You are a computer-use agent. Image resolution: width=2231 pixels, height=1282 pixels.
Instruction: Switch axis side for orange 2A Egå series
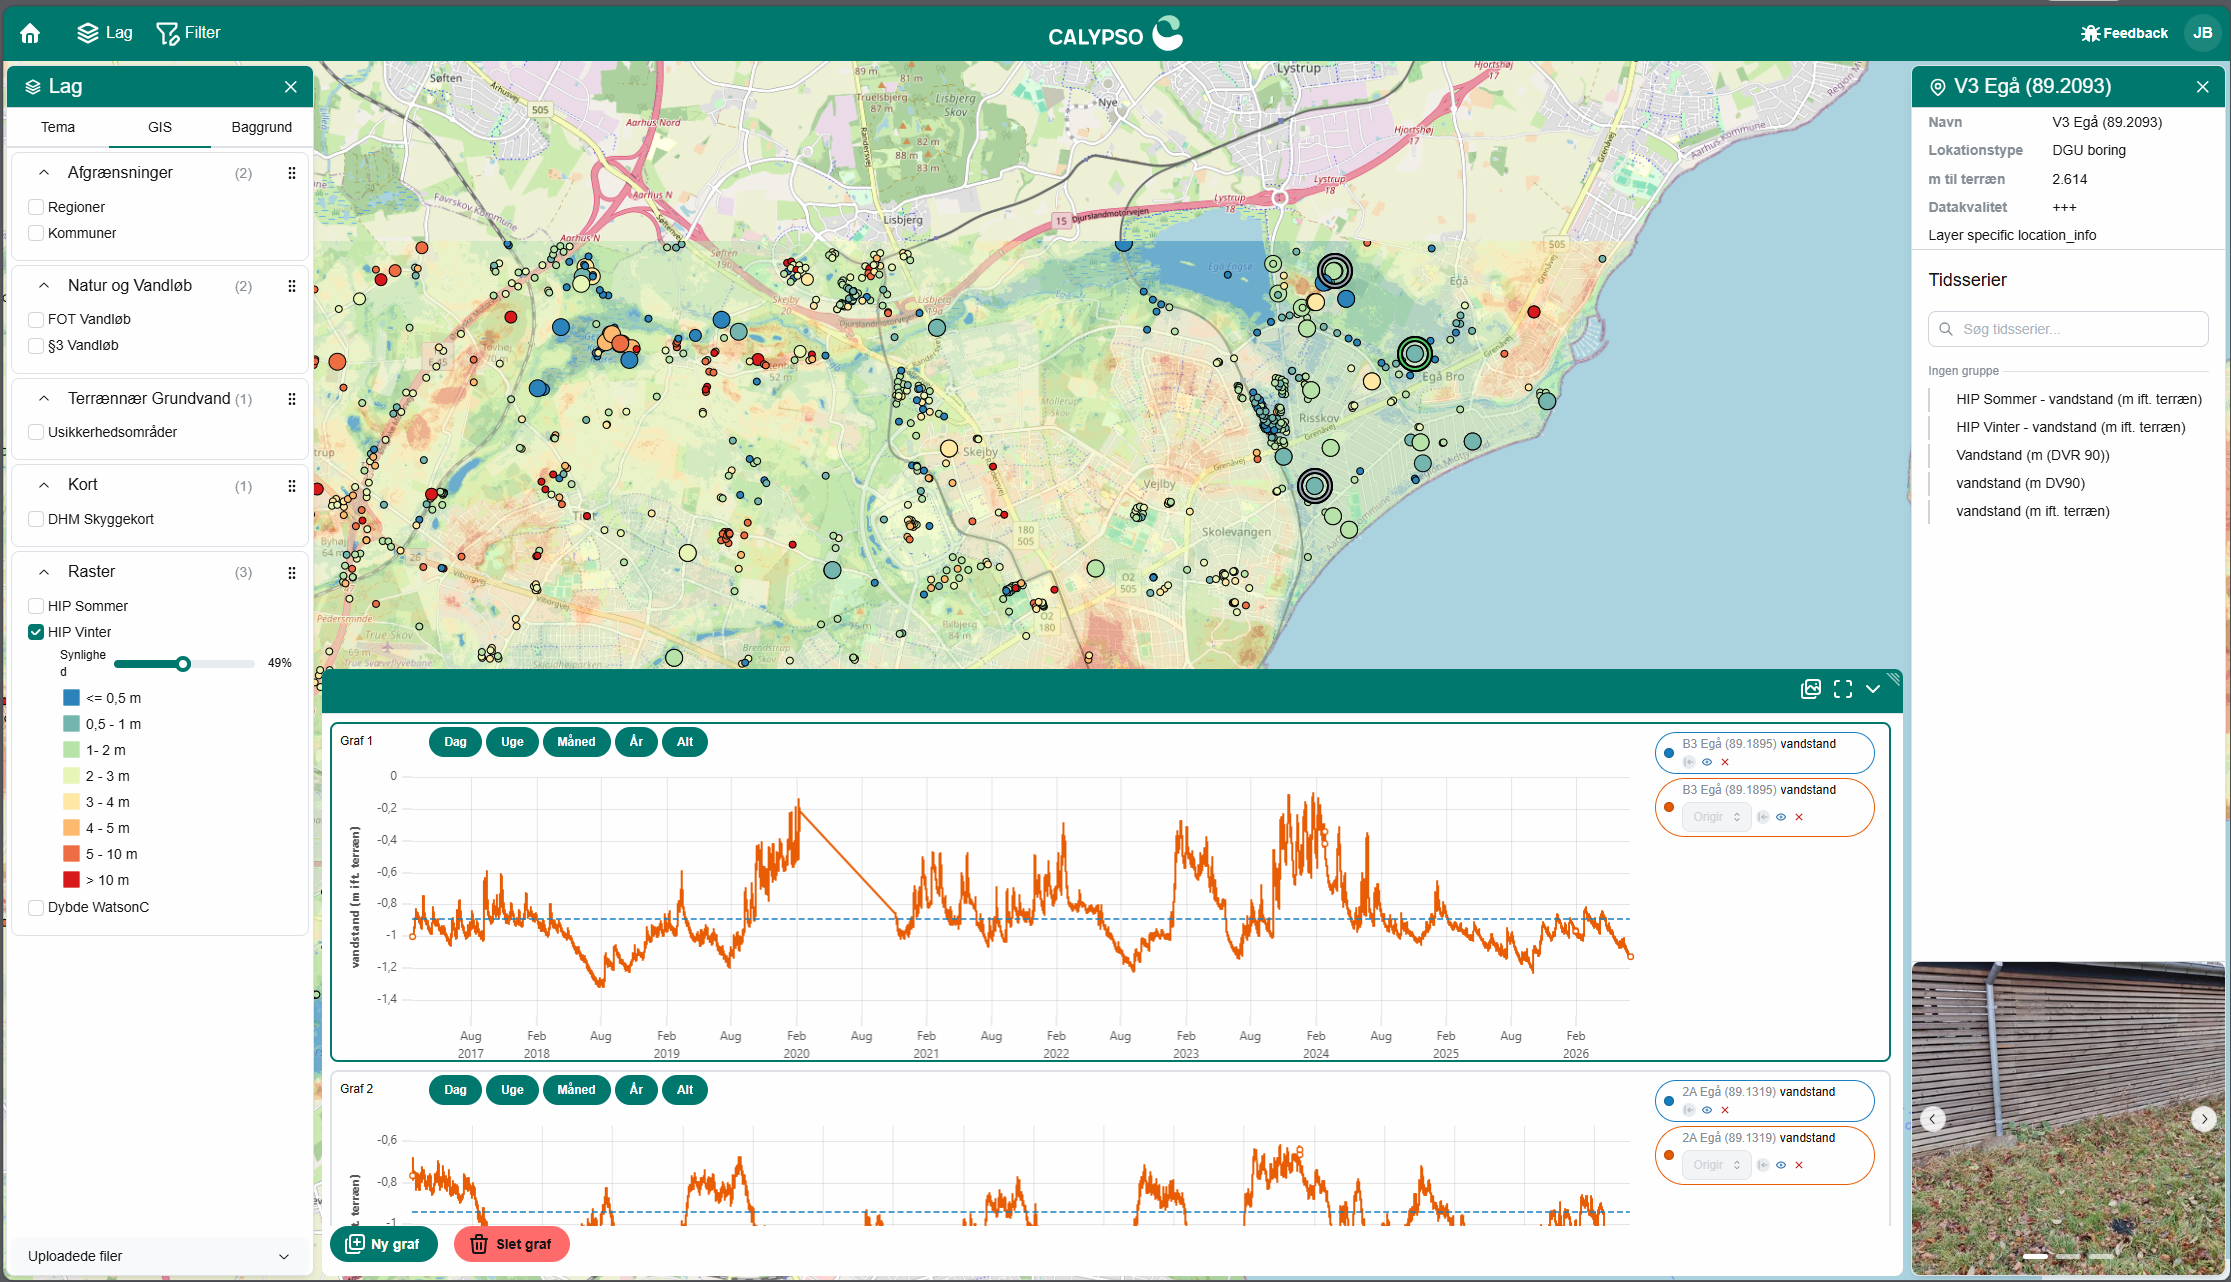coord(1763,1165)
